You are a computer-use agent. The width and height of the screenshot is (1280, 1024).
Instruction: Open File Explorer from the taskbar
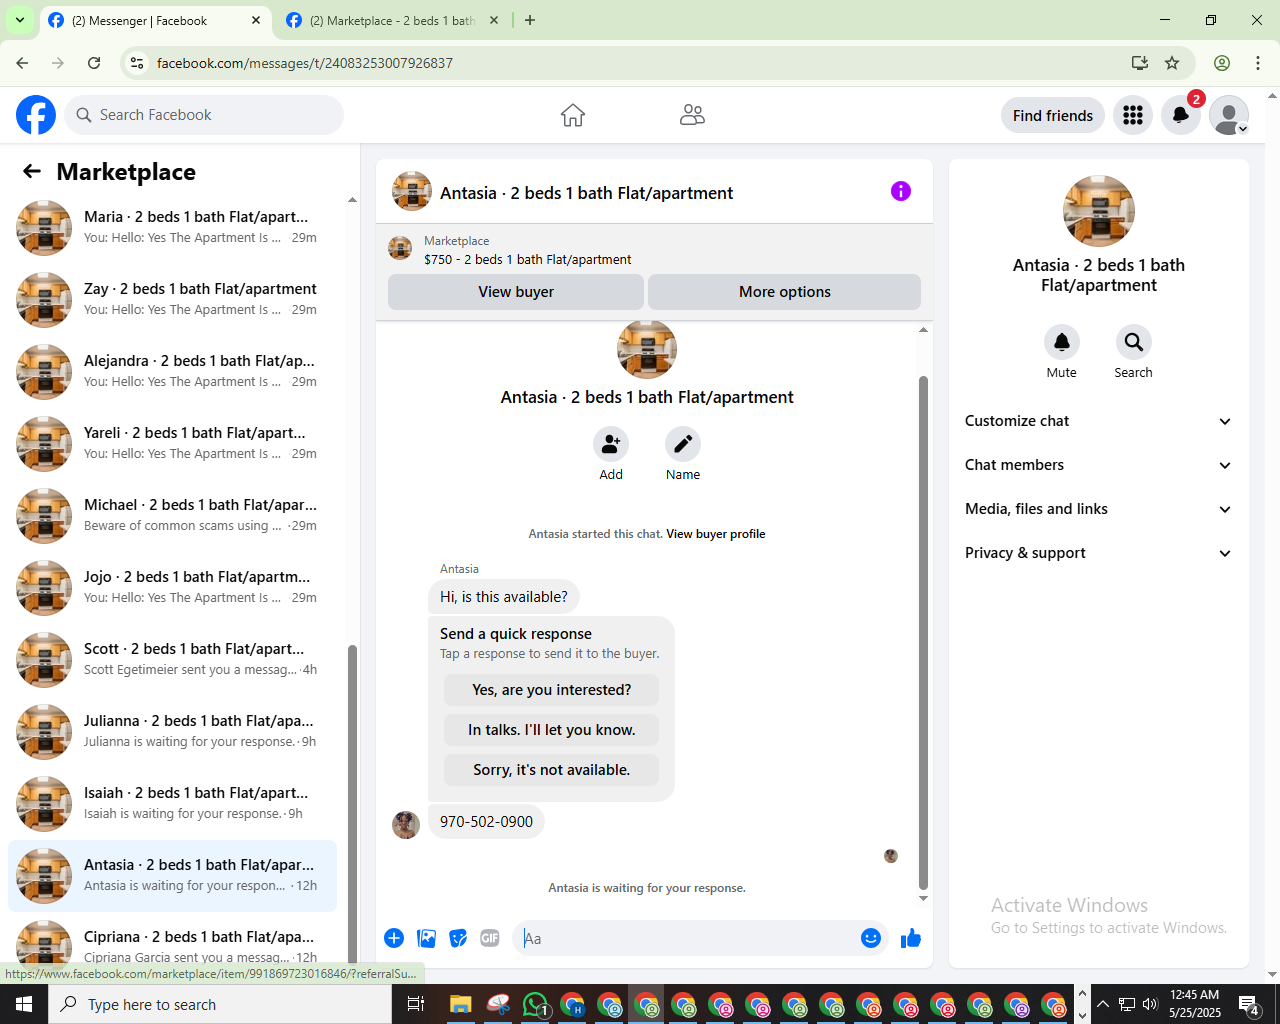[460, 1004]
